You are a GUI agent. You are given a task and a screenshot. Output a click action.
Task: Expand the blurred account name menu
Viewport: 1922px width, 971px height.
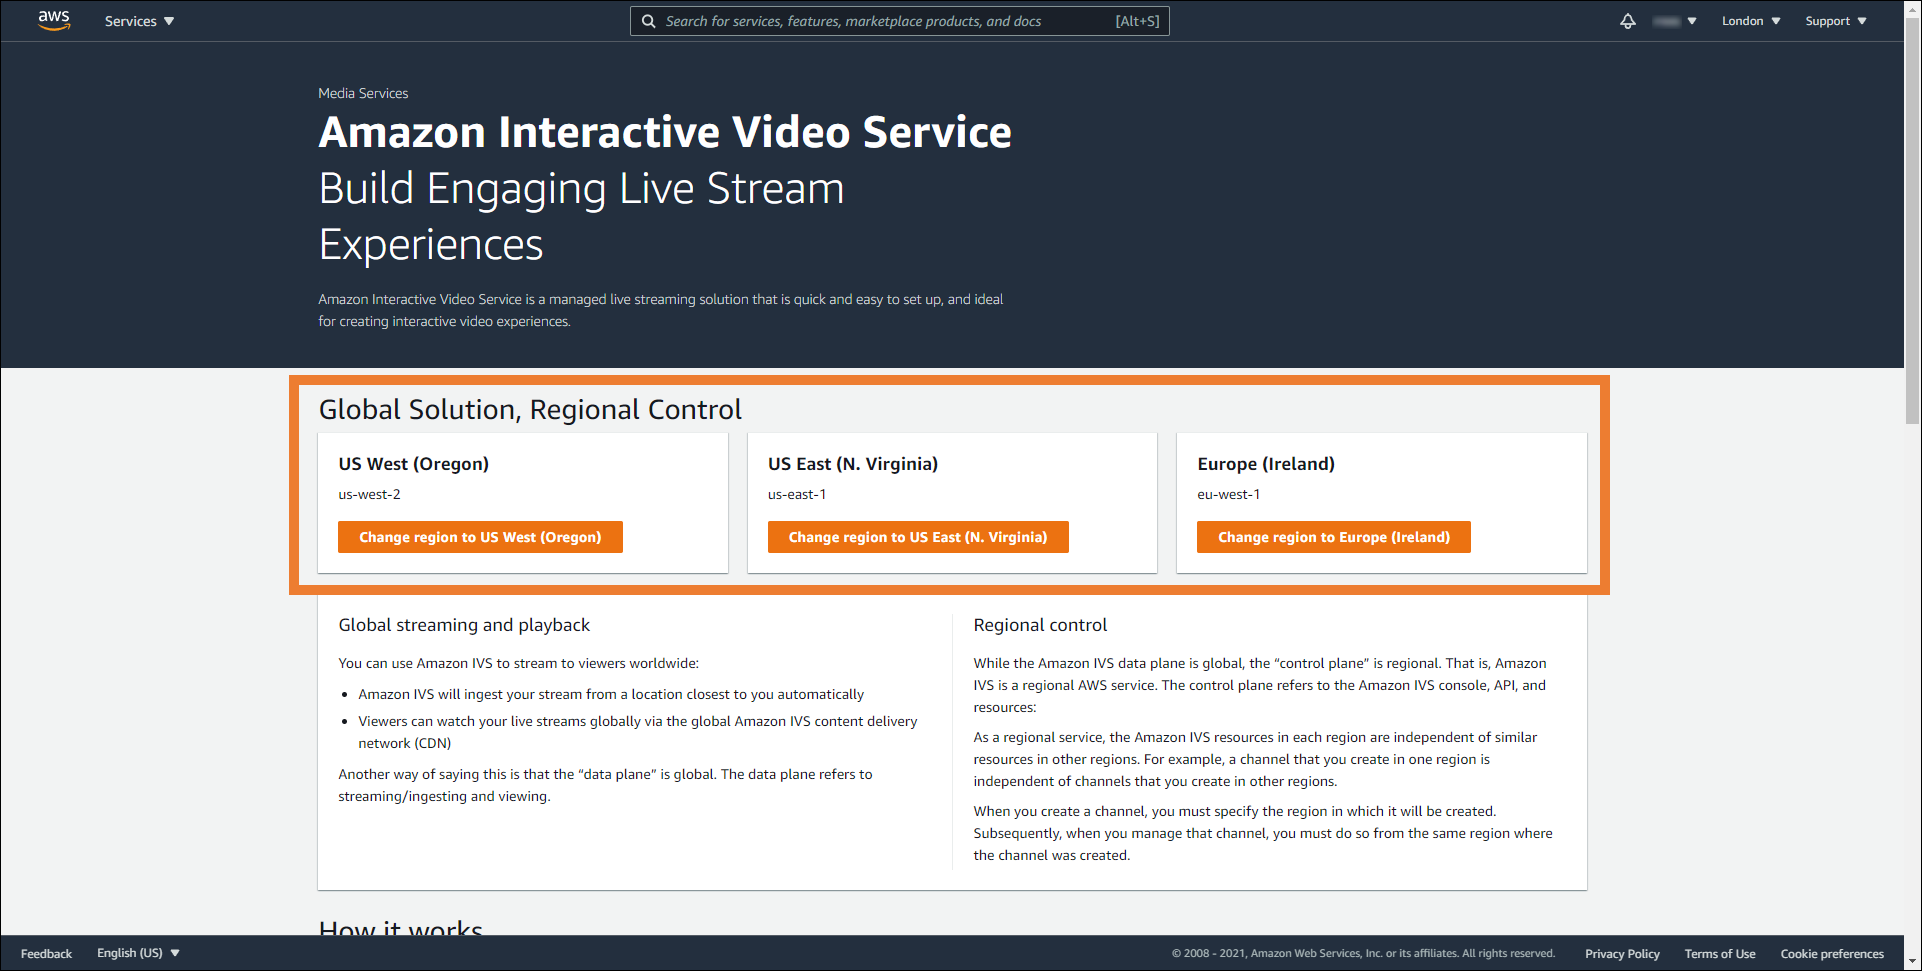pos(1674,21)
